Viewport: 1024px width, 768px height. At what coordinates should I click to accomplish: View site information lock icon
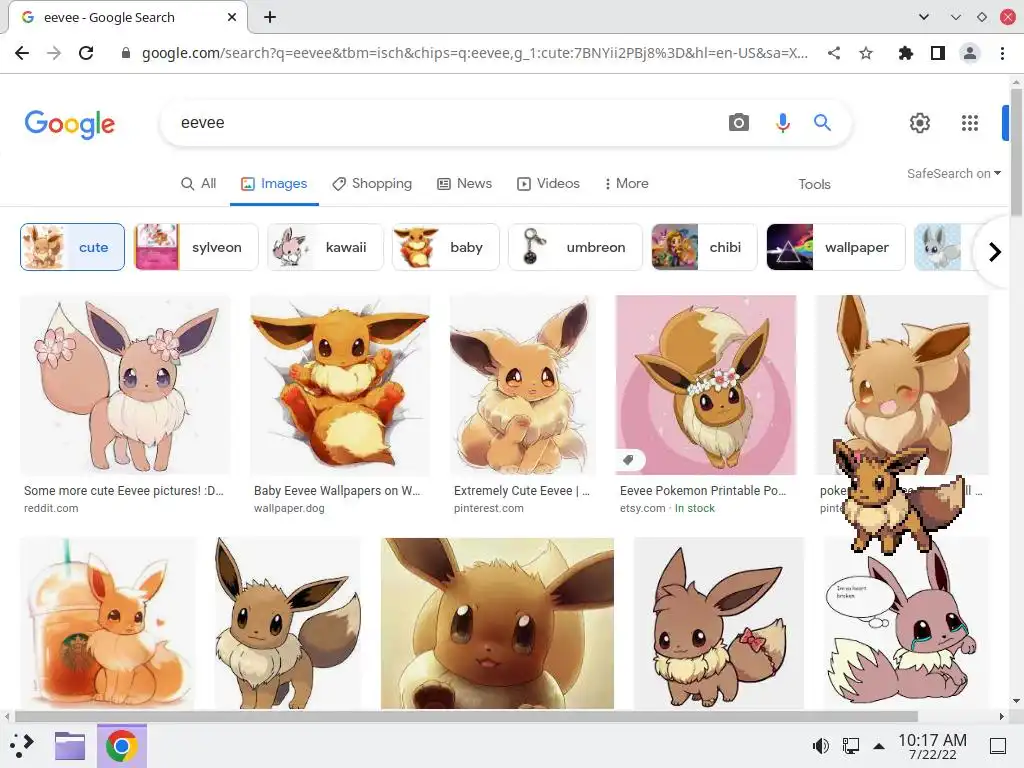coord(126,53)
